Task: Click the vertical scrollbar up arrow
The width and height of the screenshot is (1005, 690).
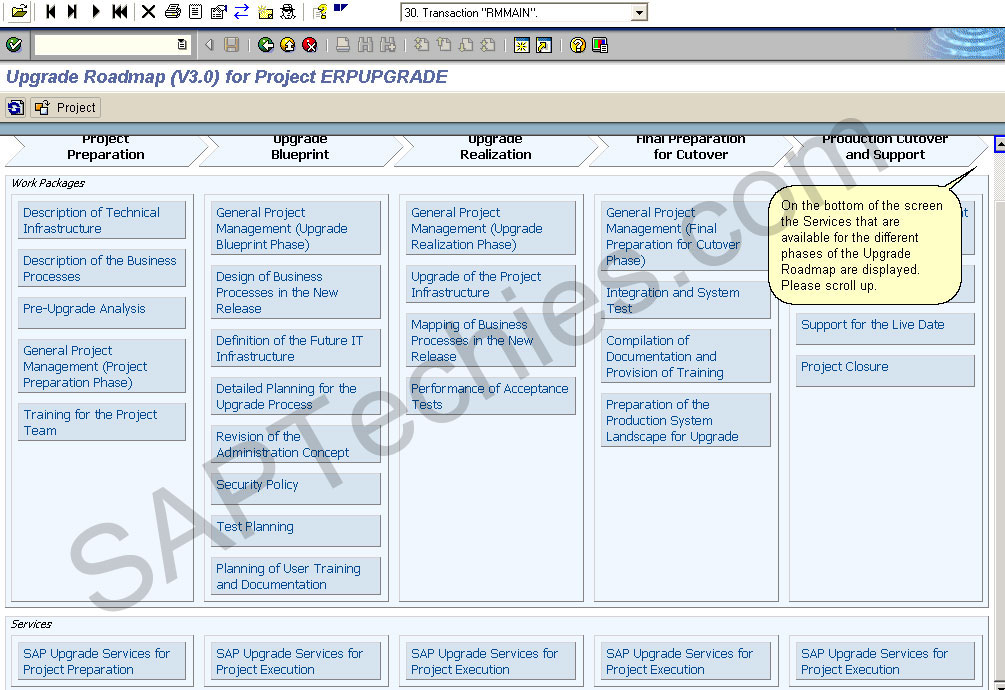Action: pos(999,144)
